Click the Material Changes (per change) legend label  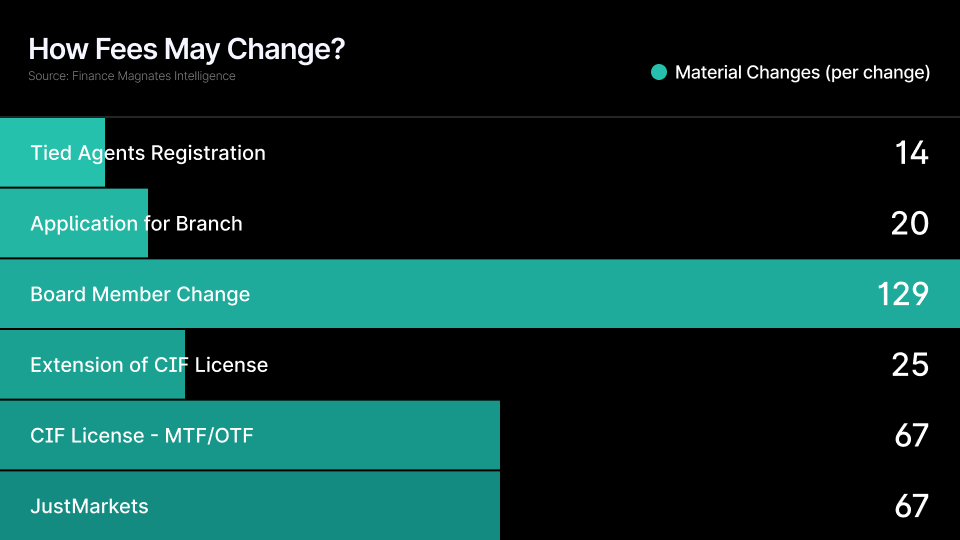click(802, 72)
